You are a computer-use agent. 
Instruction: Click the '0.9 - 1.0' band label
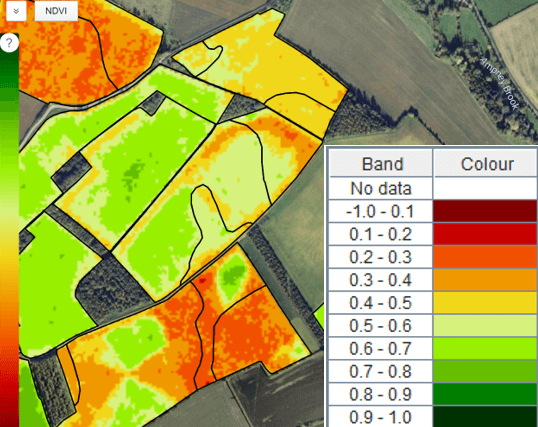[381, 417]
